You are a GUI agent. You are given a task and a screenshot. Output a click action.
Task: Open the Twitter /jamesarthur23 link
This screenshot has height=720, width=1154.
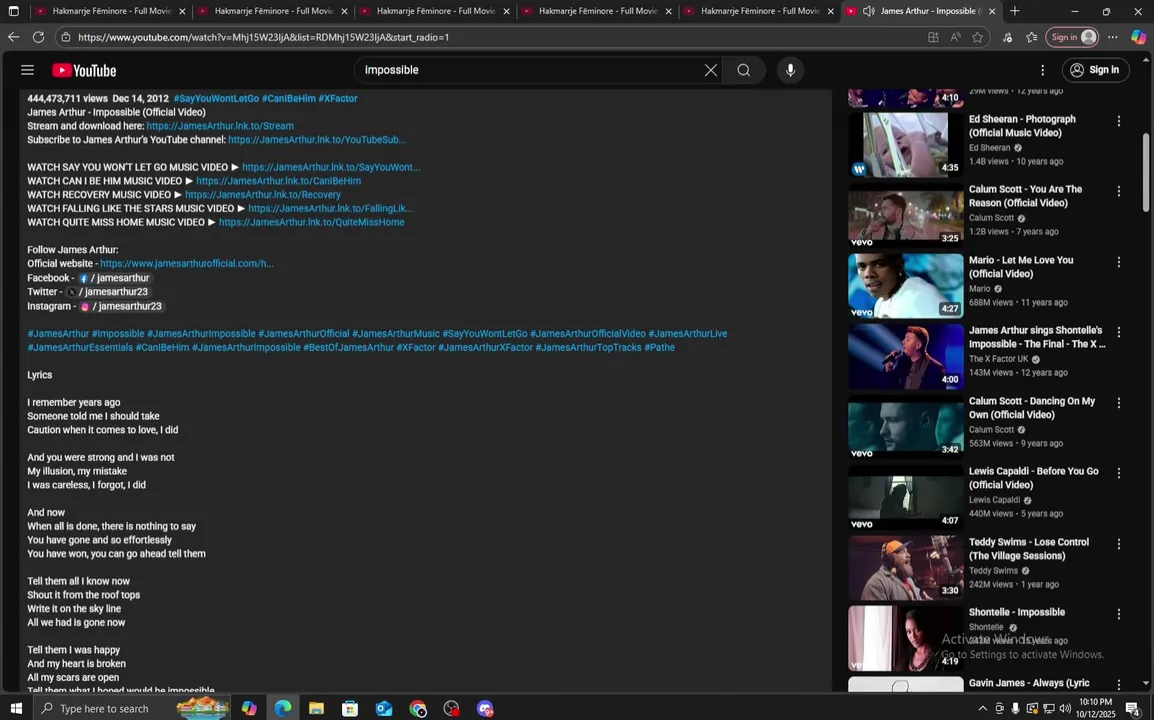(107, 292)
